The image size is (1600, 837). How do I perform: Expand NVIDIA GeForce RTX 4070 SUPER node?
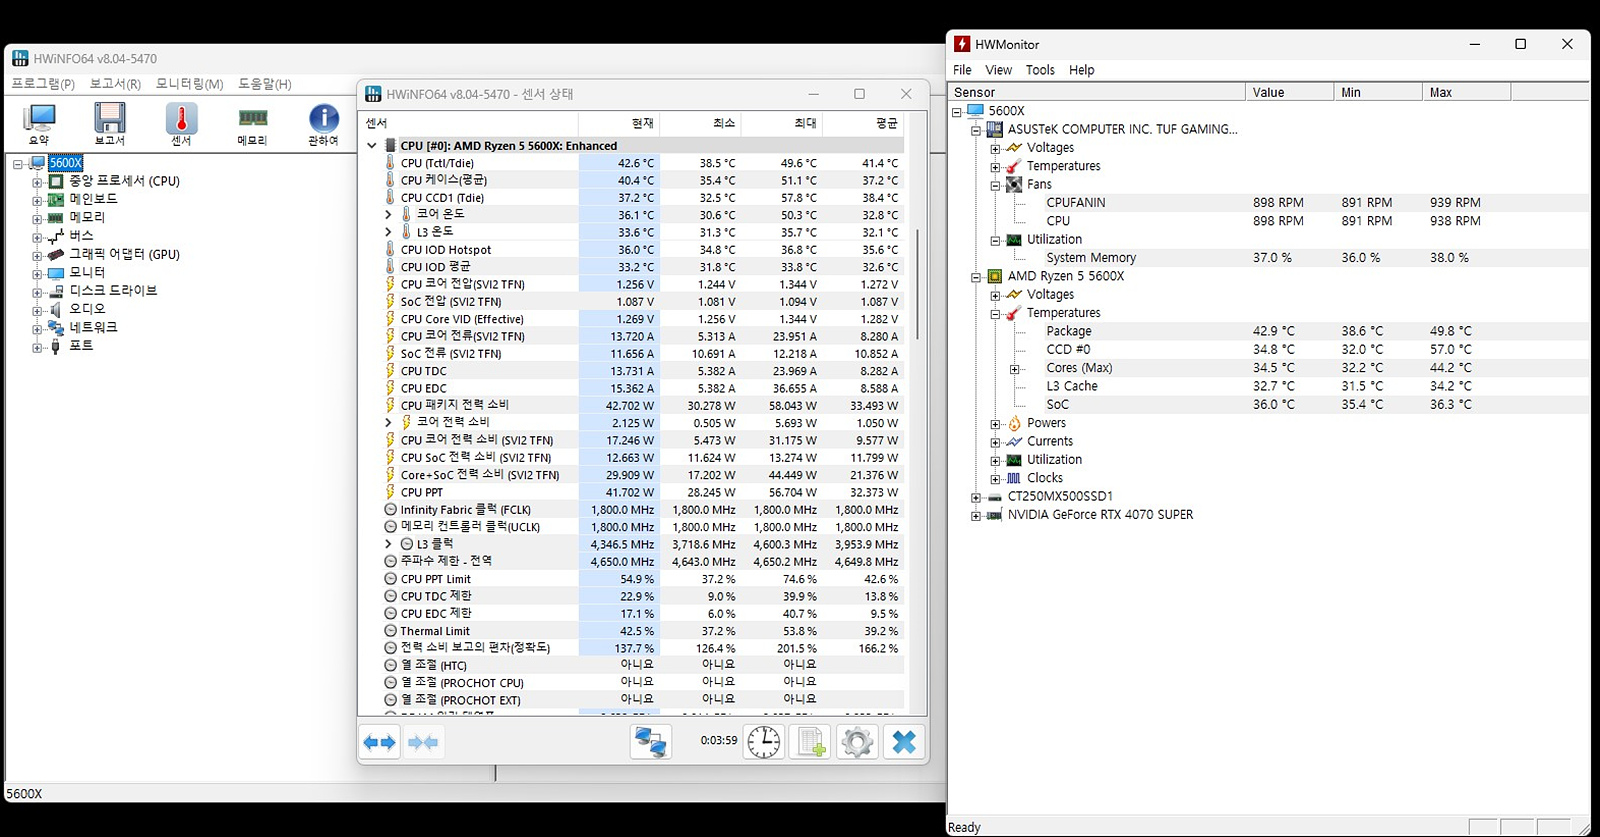pyautogui.click(x=976, y=516)
